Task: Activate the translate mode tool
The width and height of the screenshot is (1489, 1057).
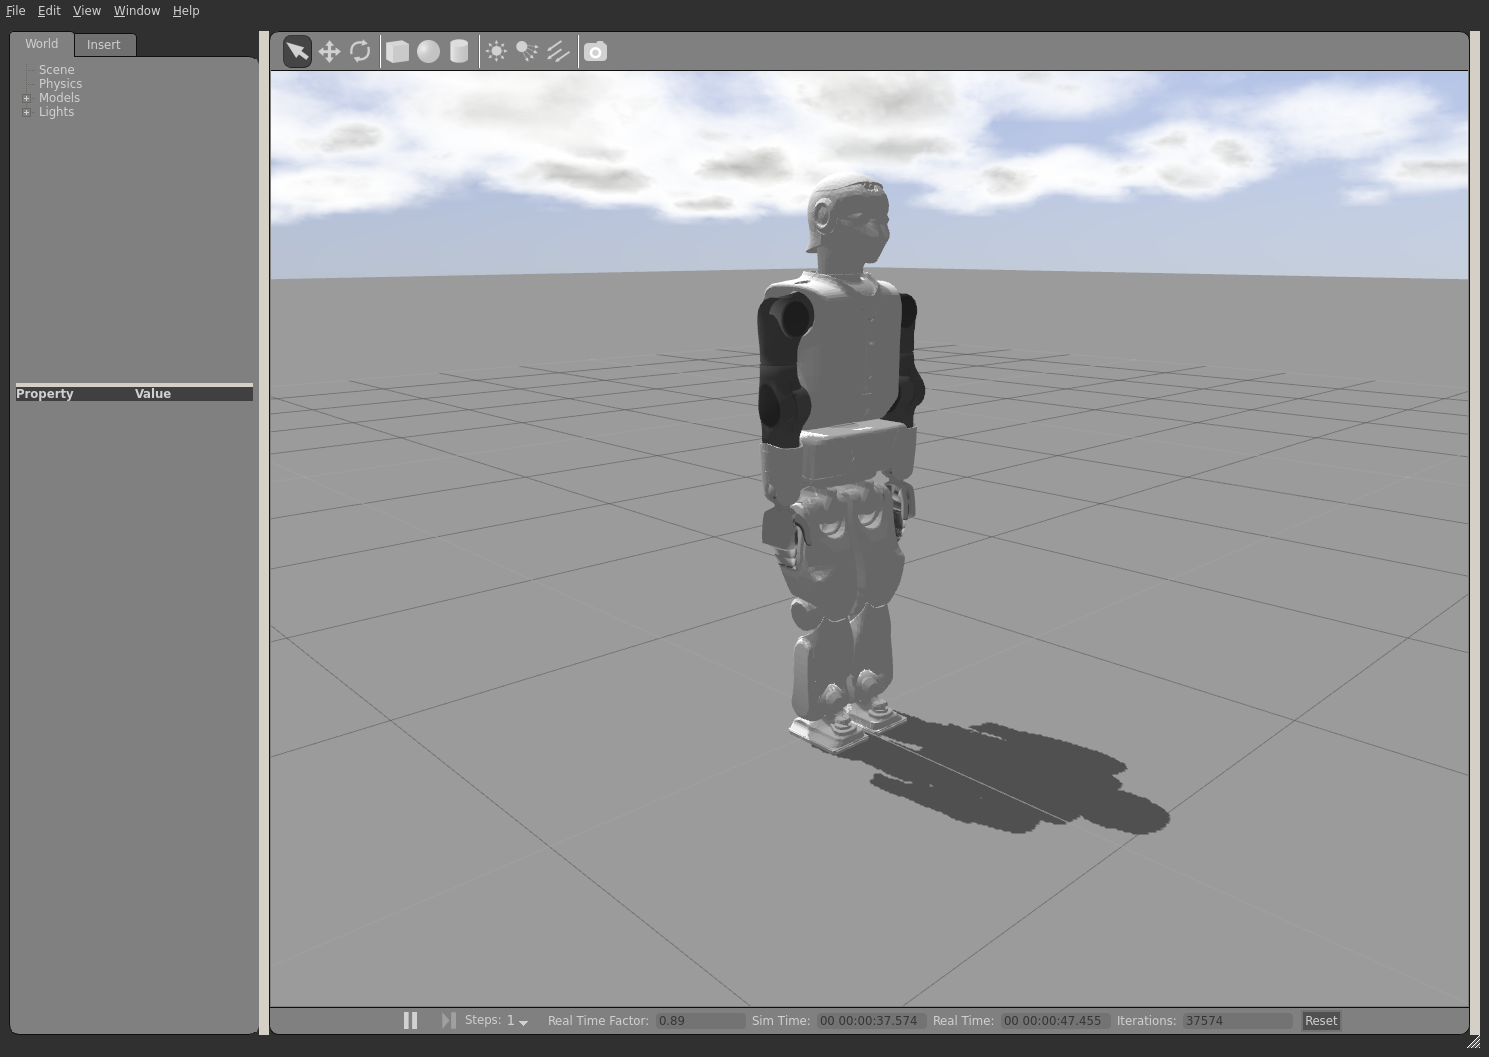Action: tap(329, 51)
